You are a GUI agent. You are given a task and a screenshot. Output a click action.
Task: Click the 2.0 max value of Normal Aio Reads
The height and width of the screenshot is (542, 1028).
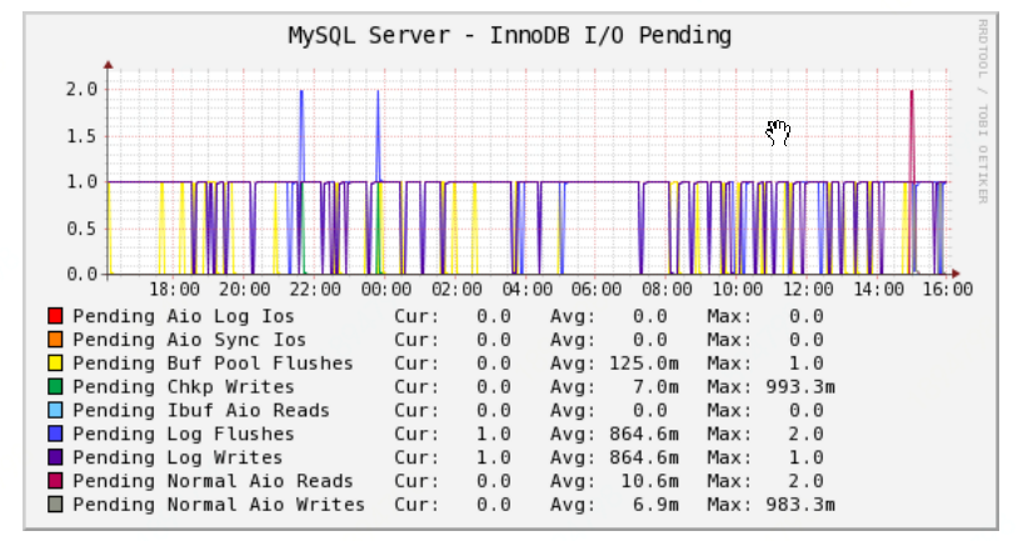coord(806,481)
